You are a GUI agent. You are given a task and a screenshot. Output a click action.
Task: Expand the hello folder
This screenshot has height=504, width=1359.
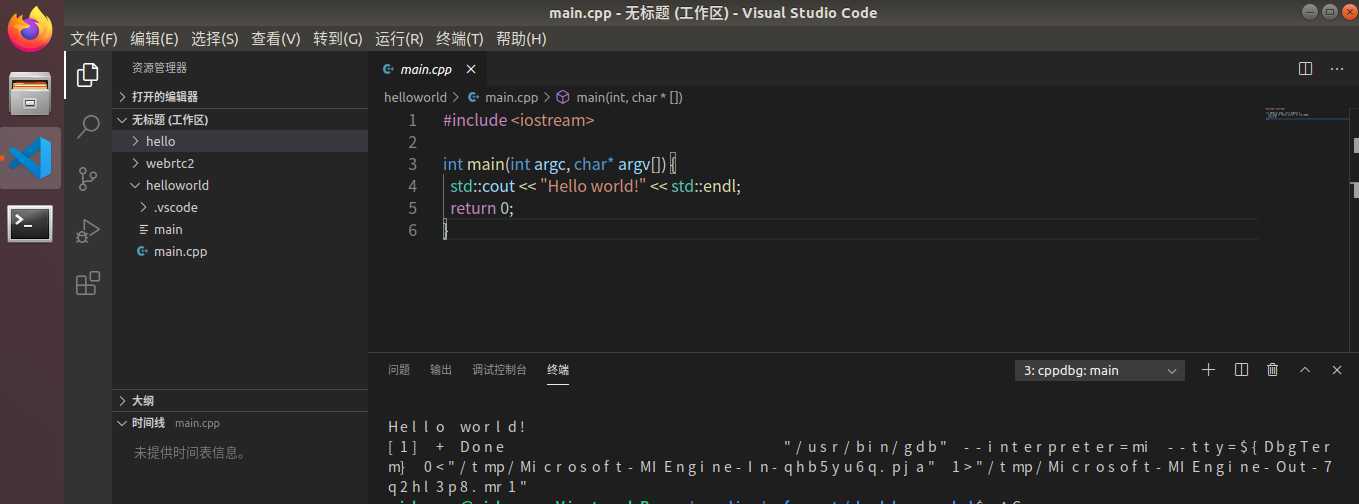(x=240, y=141)
